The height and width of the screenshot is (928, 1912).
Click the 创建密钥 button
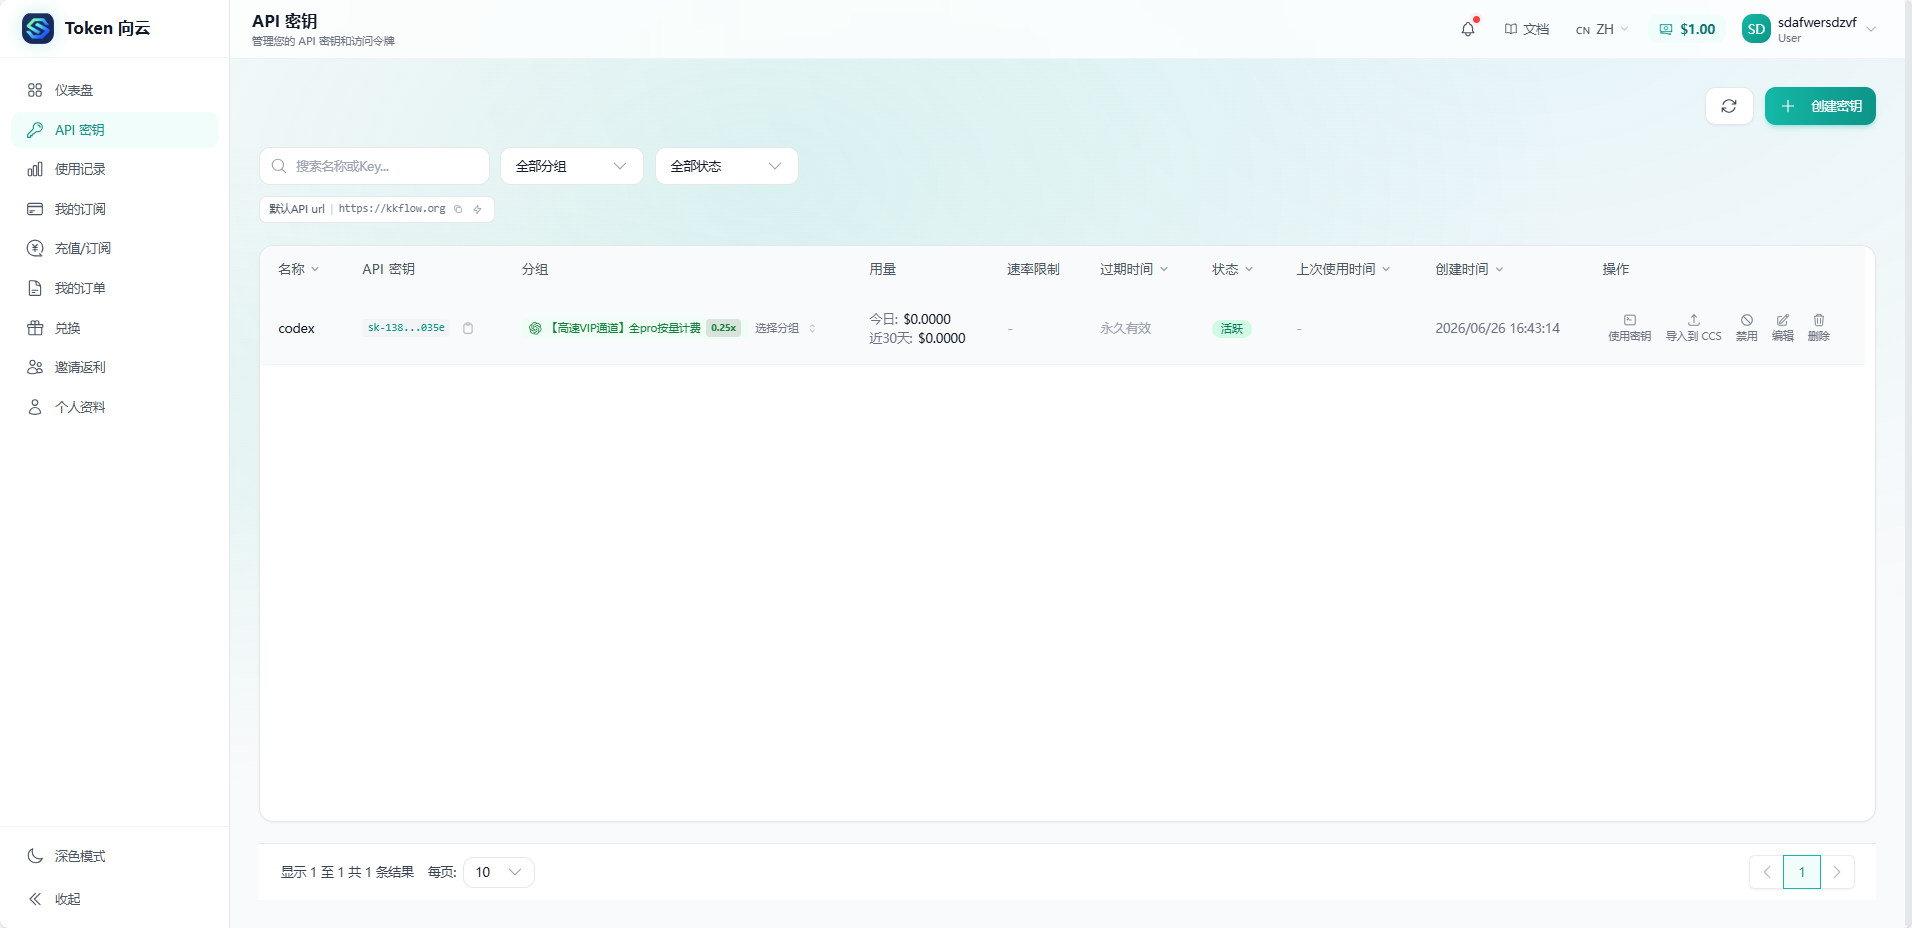tap(1820, 106)
